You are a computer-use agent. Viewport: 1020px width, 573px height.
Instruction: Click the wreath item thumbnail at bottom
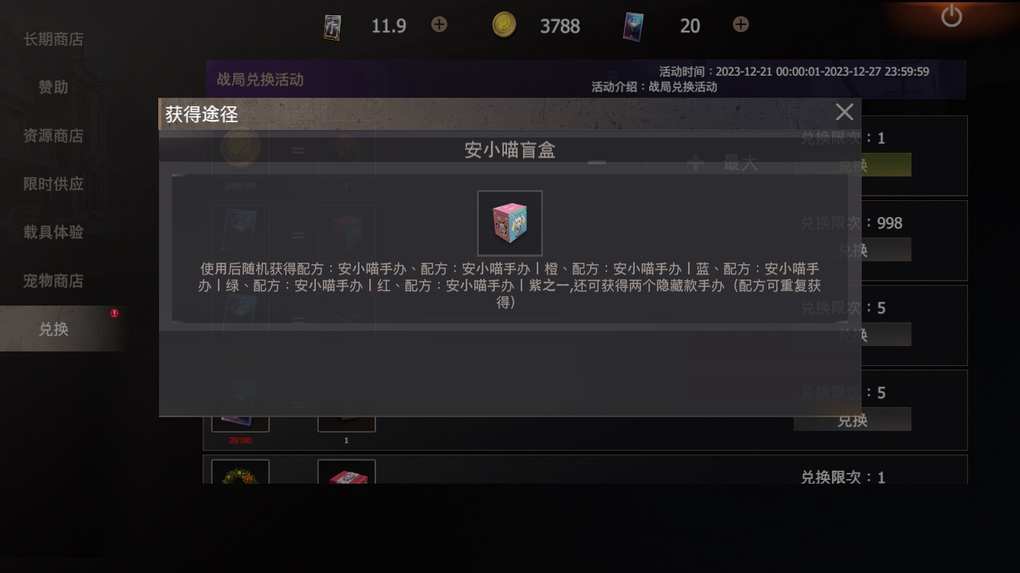(240, 473)
